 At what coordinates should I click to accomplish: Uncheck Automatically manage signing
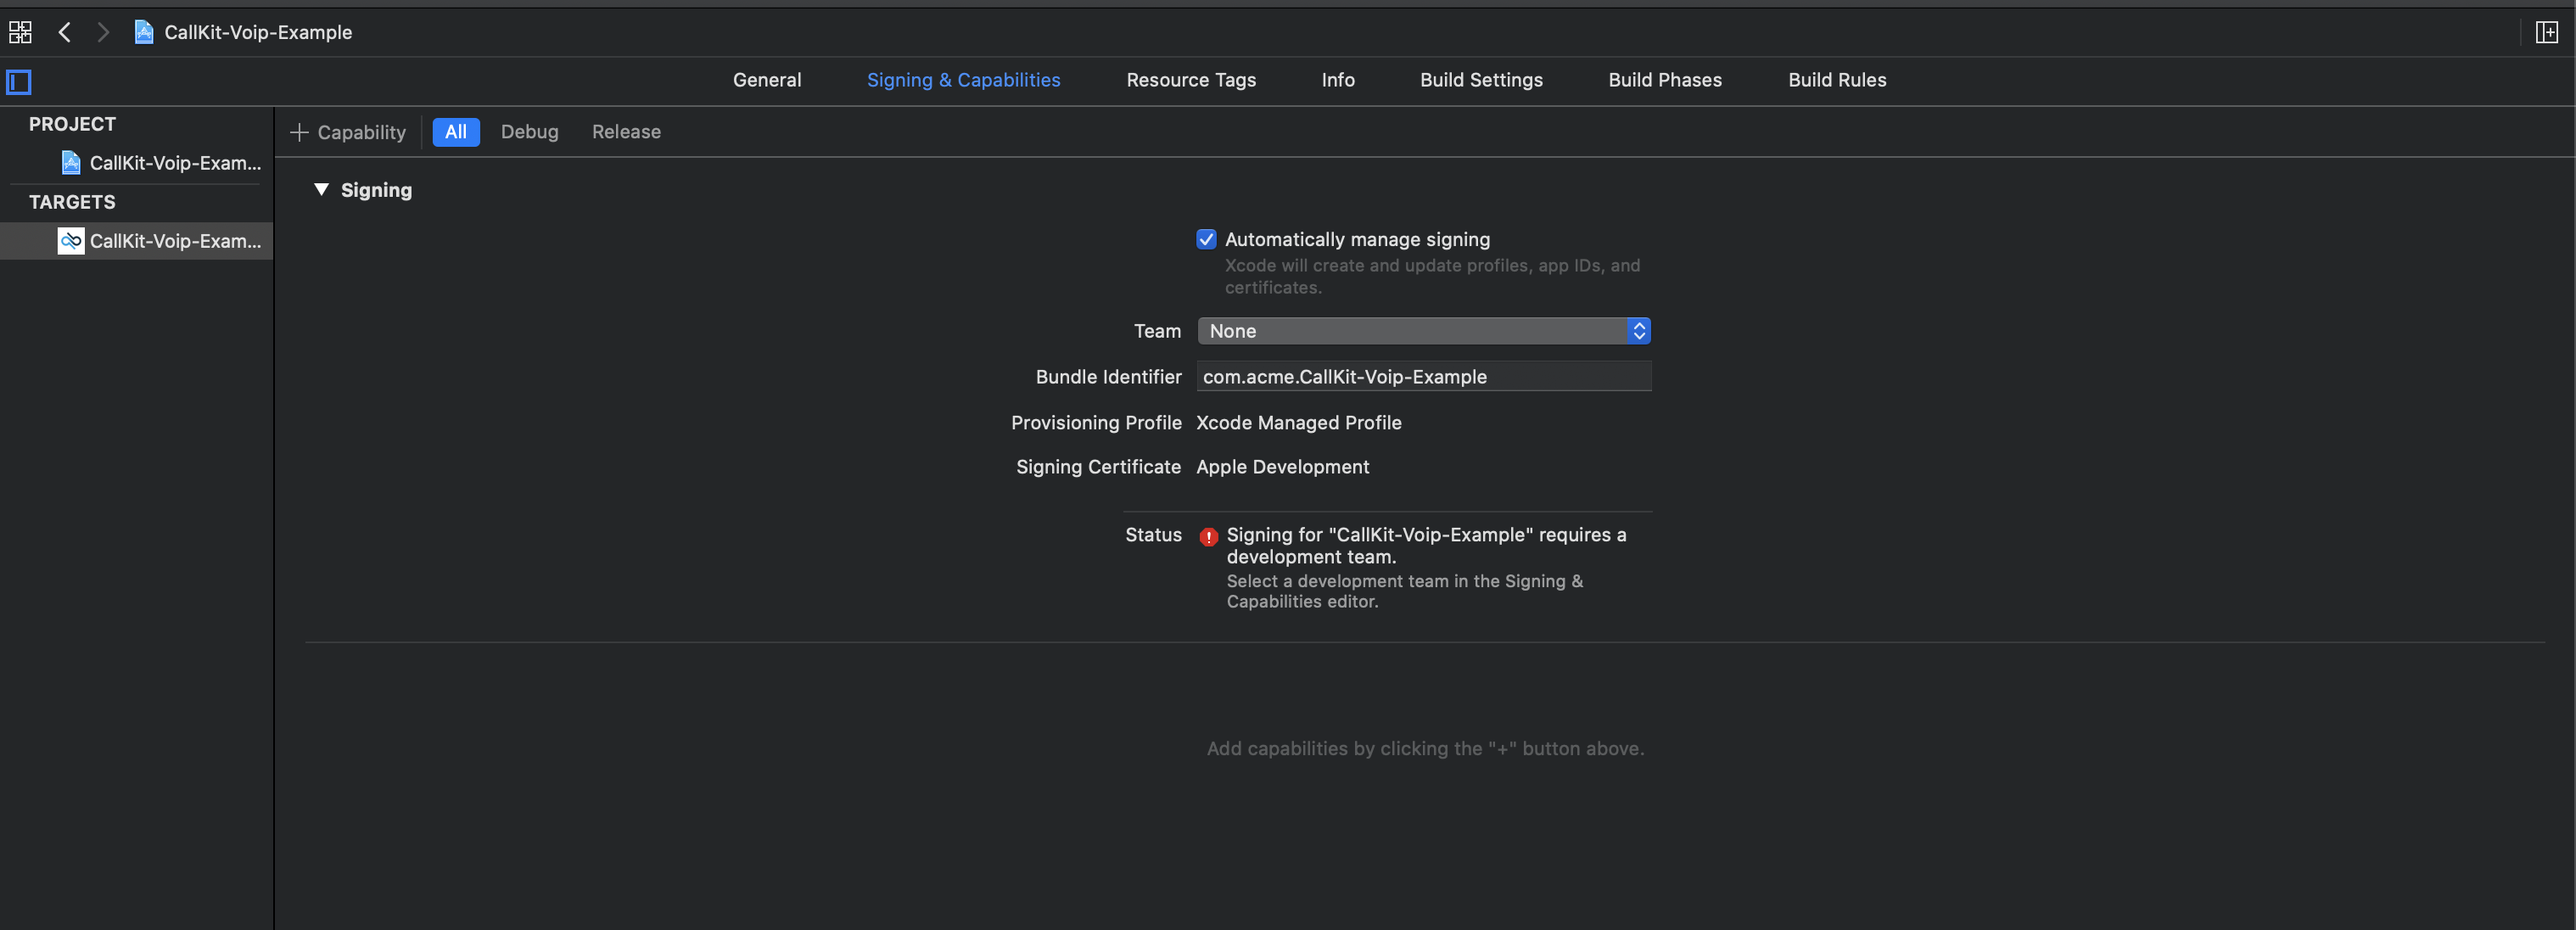(1206, 239)
